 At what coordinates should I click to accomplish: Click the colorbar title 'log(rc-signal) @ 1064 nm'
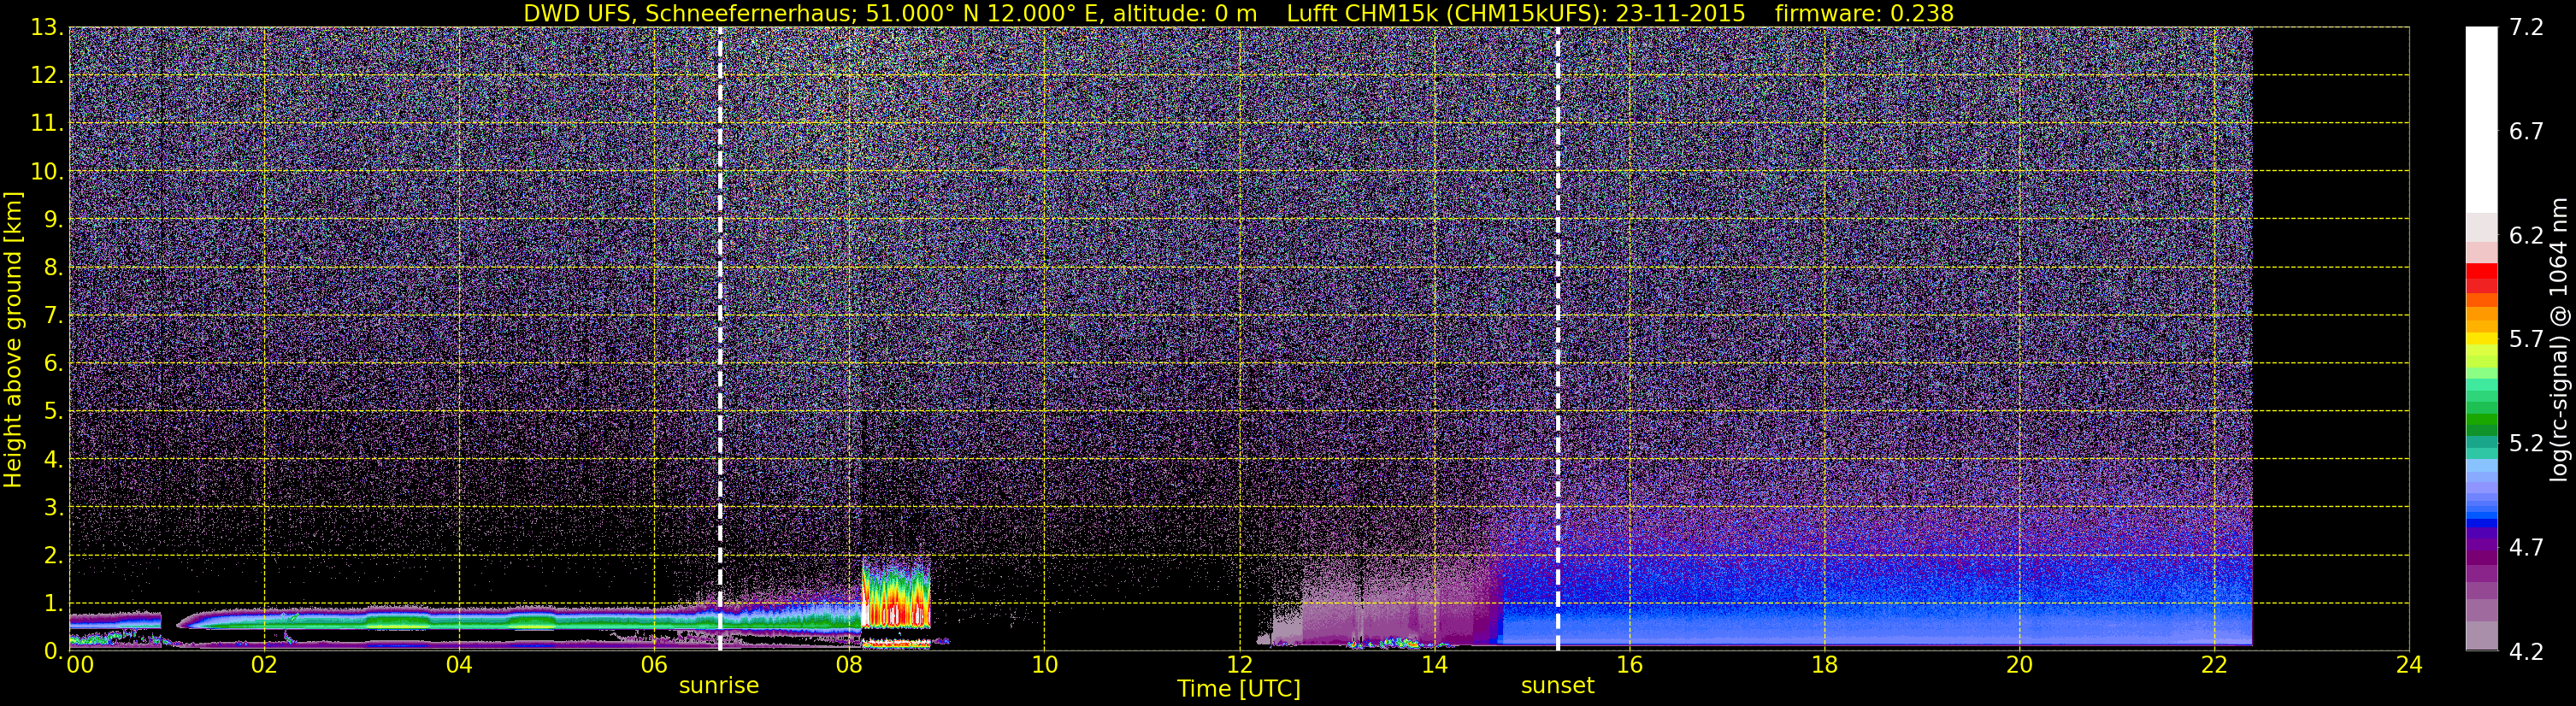point(2558,339)
